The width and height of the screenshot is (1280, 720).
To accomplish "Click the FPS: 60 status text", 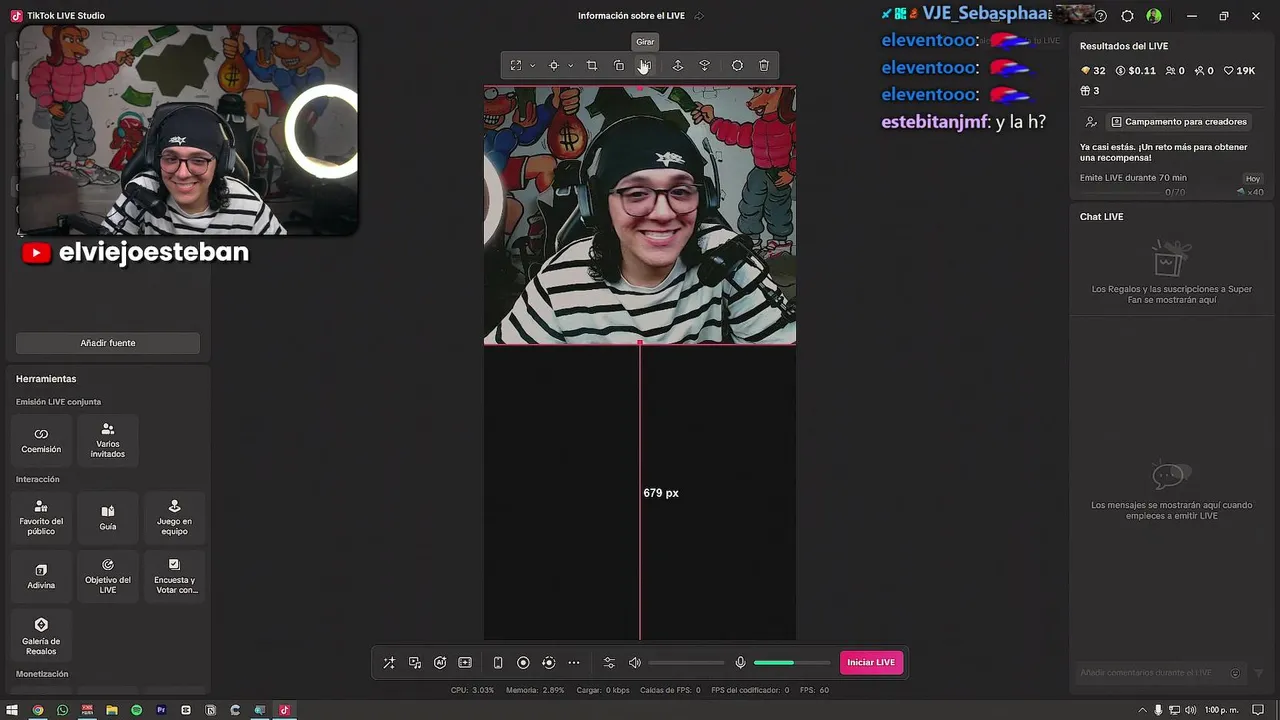I will coord(814,690).
